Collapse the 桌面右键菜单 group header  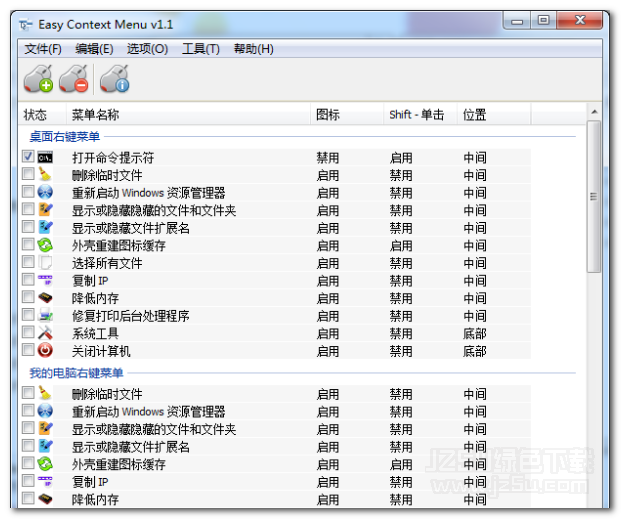click(65, 137)
